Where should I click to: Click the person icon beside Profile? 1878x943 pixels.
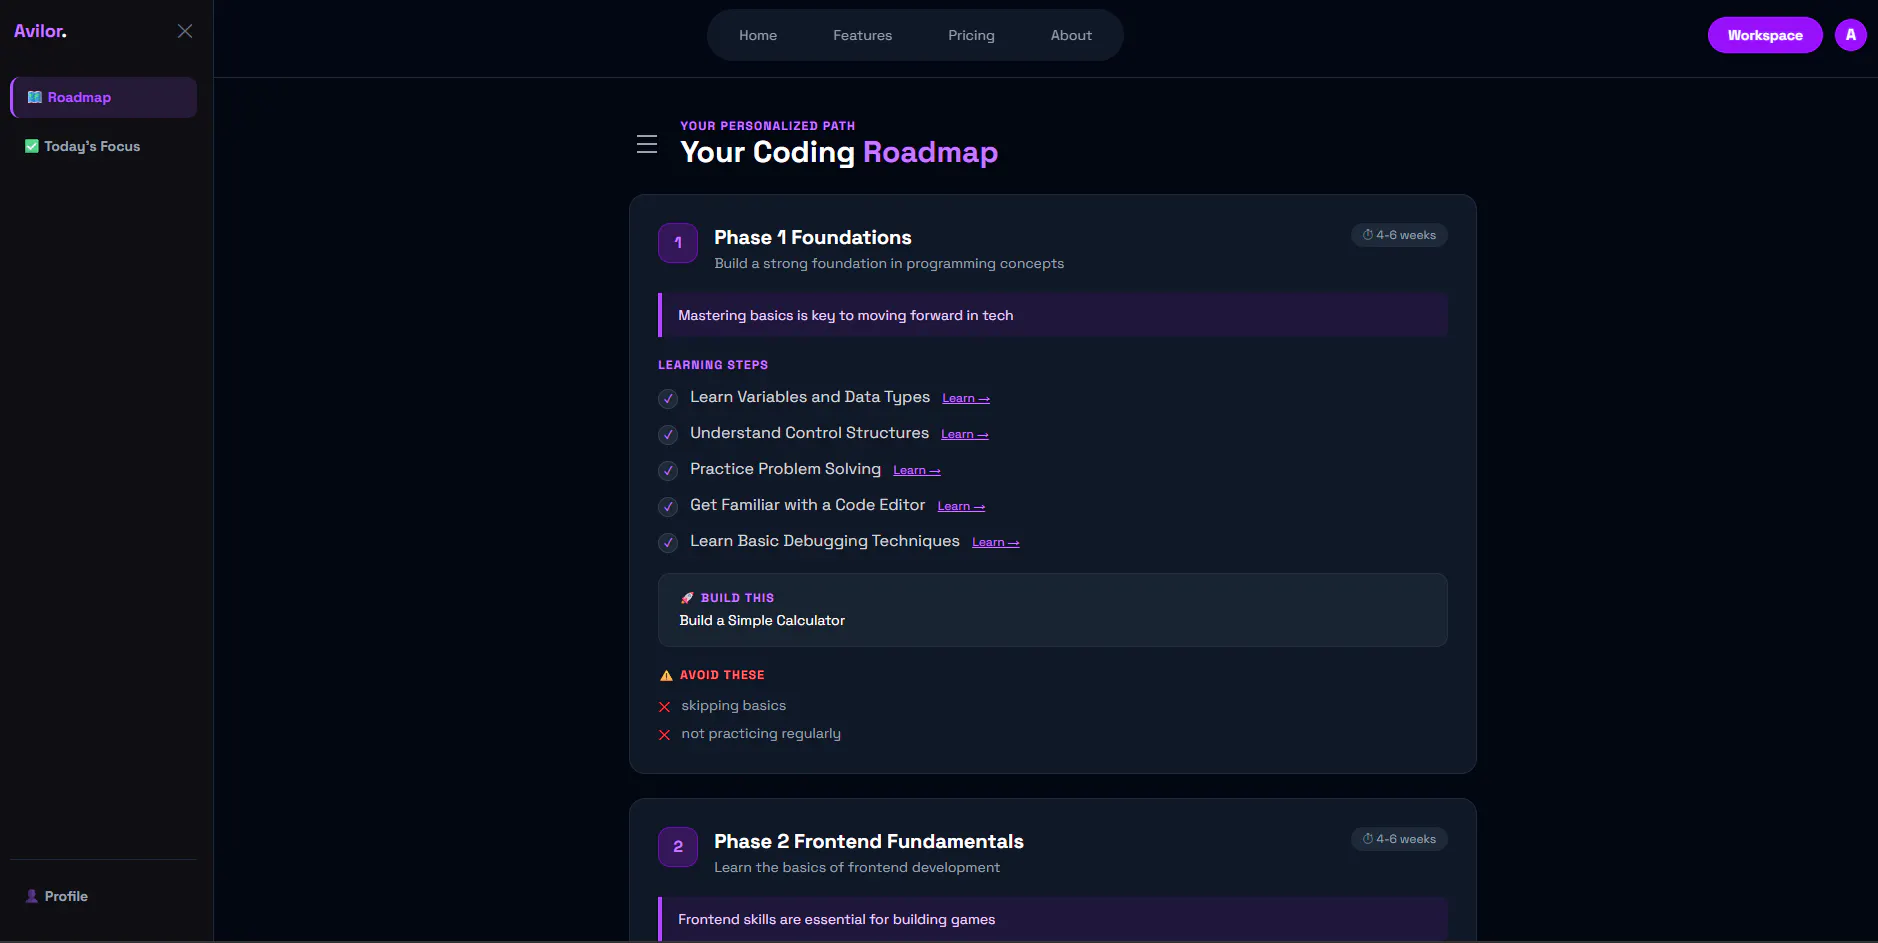coord(32,896)
